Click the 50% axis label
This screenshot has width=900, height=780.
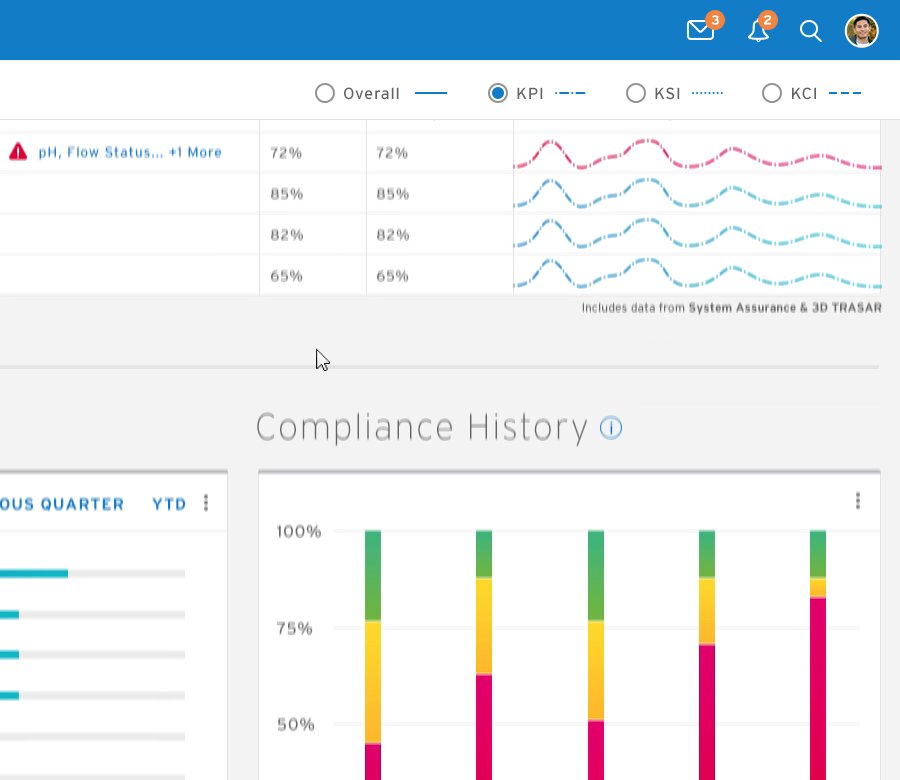(296, 724)
